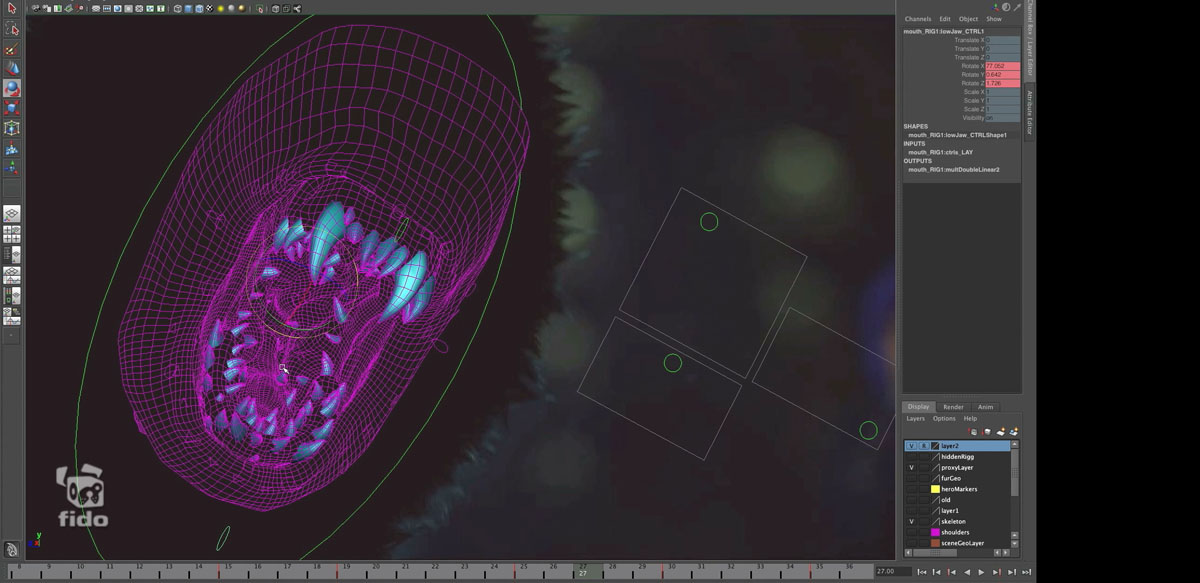The height and width of the screenshot is (583, 1200).
Task: Open the Object menu in Channel Box
Action: coord(968,19)
